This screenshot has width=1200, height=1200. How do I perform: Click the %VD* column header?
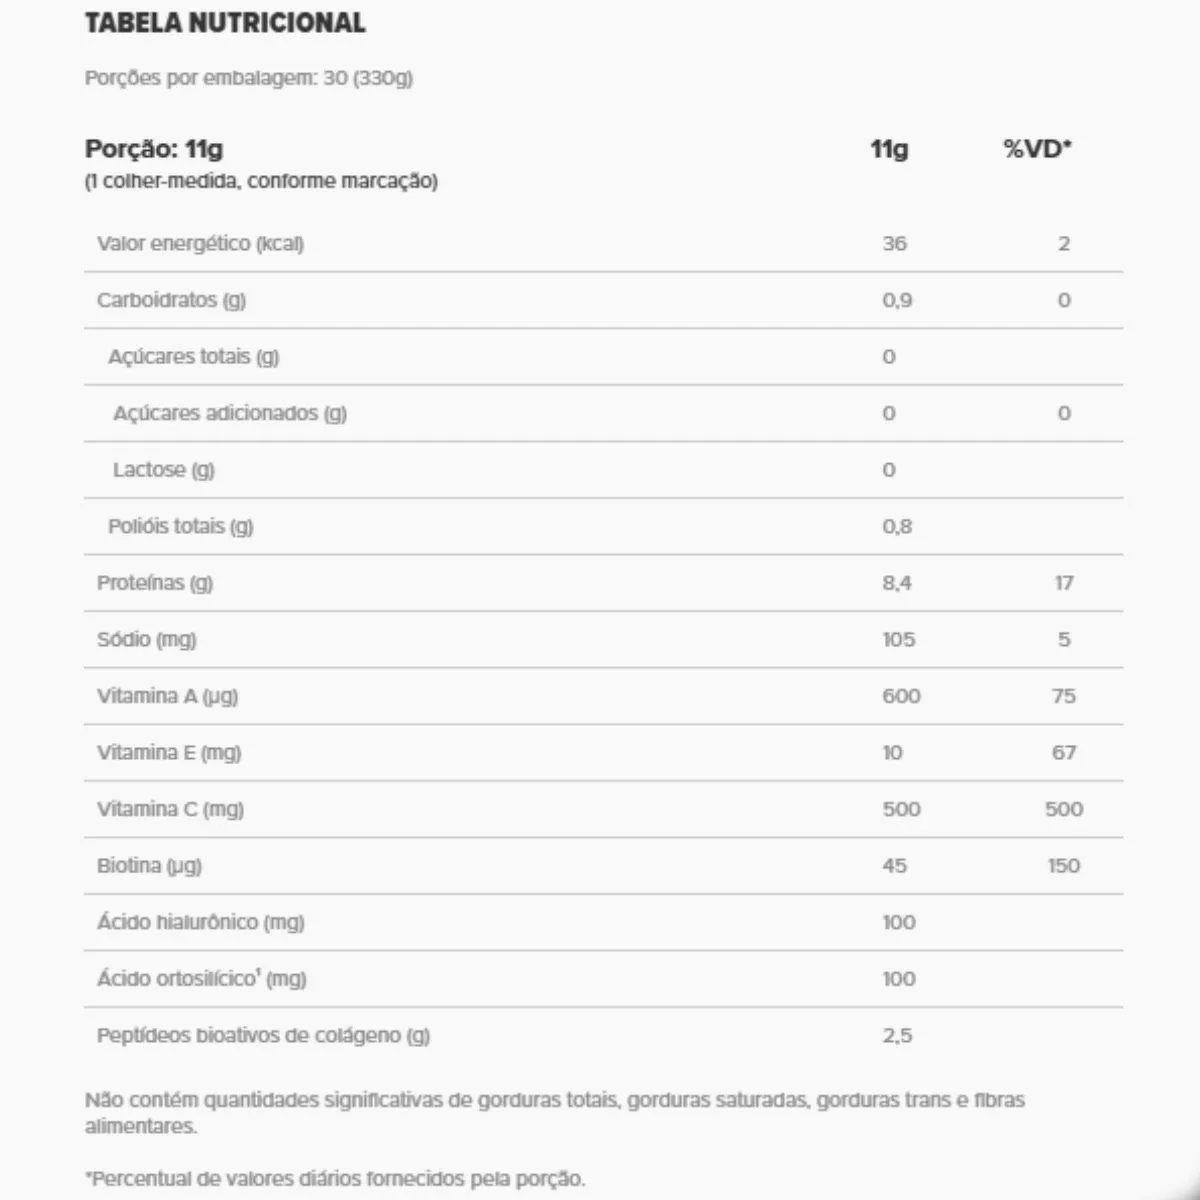[1036, 149]
